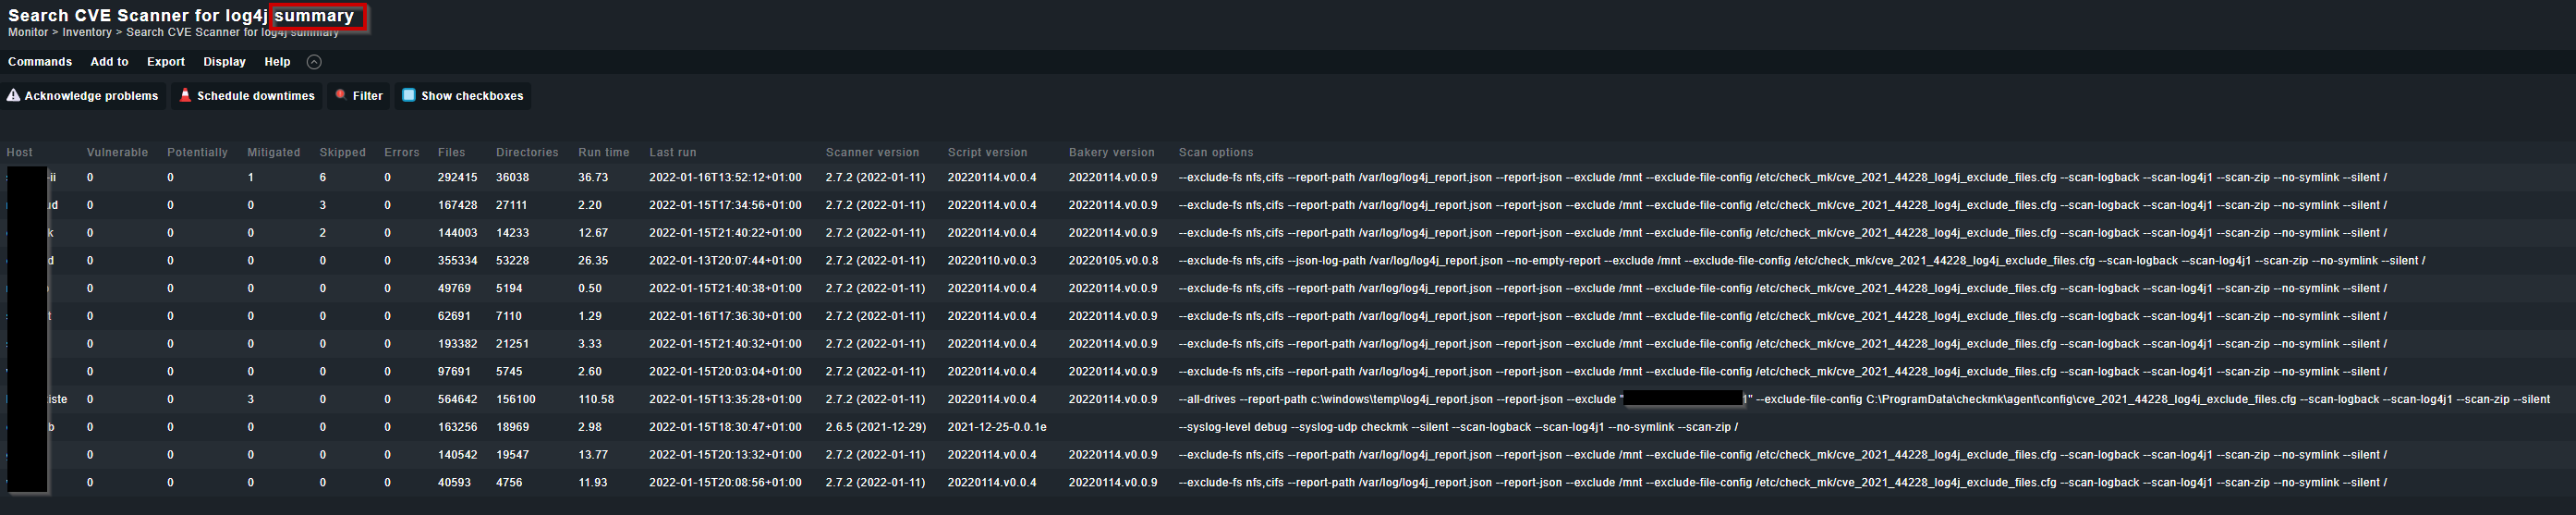Screen dimensions: 2576x515
Task: Open the Display menu
Action: (224, 62)
